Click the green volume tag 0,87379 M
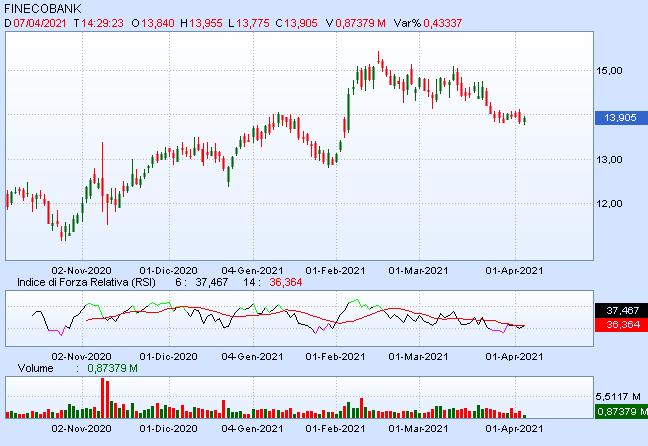This screenshot has width=648, height=446. (x=622, y=411)
